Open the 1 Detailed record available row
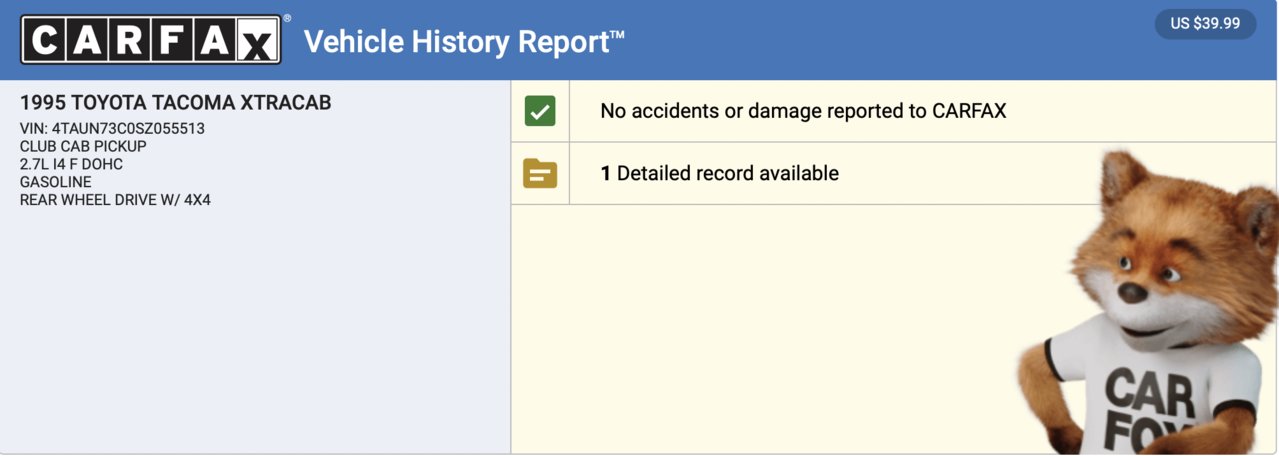 tap(894, 173)
